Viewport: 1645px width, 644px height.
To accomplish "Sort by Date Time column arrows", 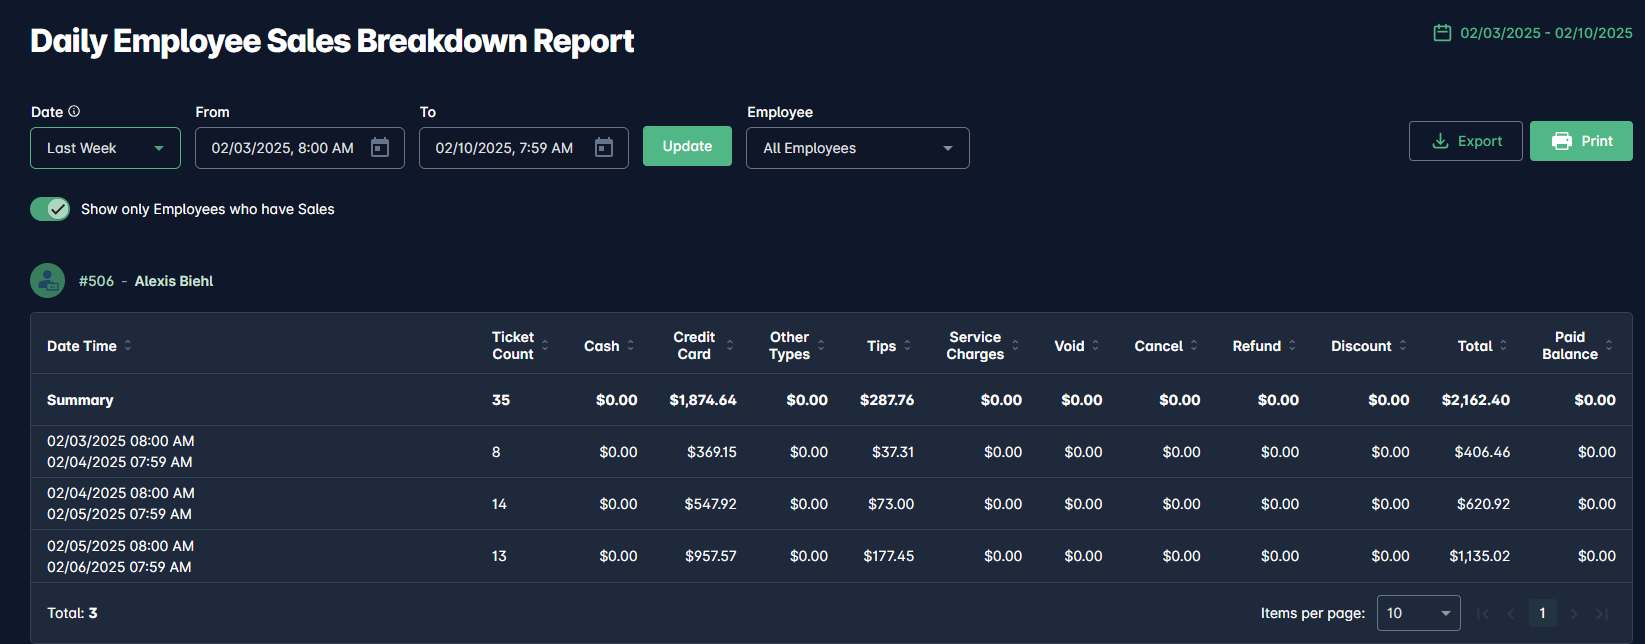I will pos(128,346).
